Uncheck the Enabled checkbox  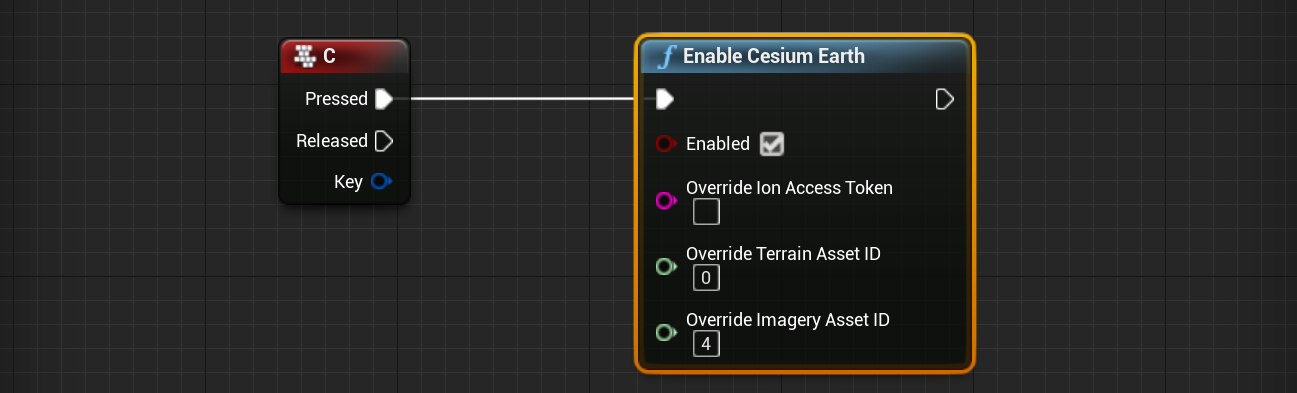(x=771, y=144)
